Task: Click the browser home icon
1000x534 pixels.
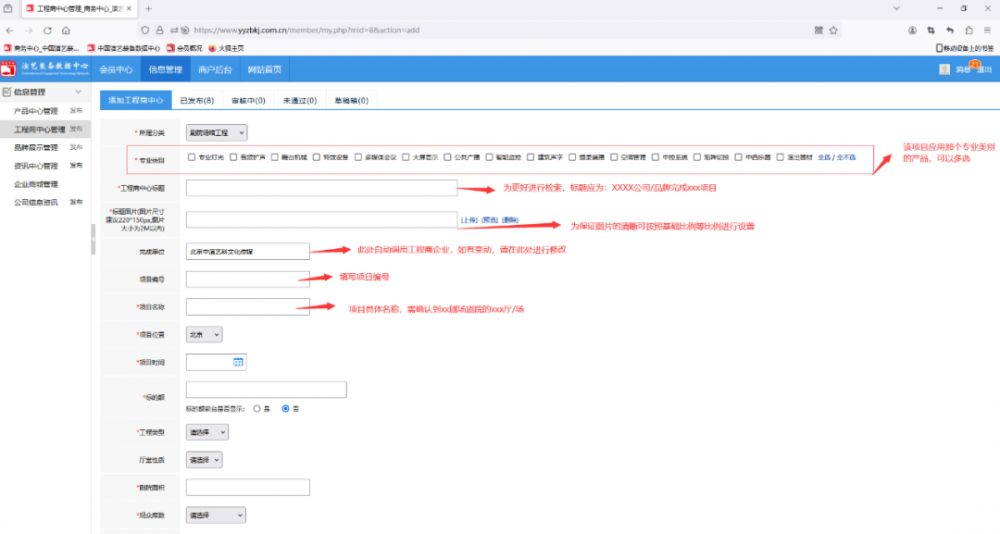Action: pos(66,31)
